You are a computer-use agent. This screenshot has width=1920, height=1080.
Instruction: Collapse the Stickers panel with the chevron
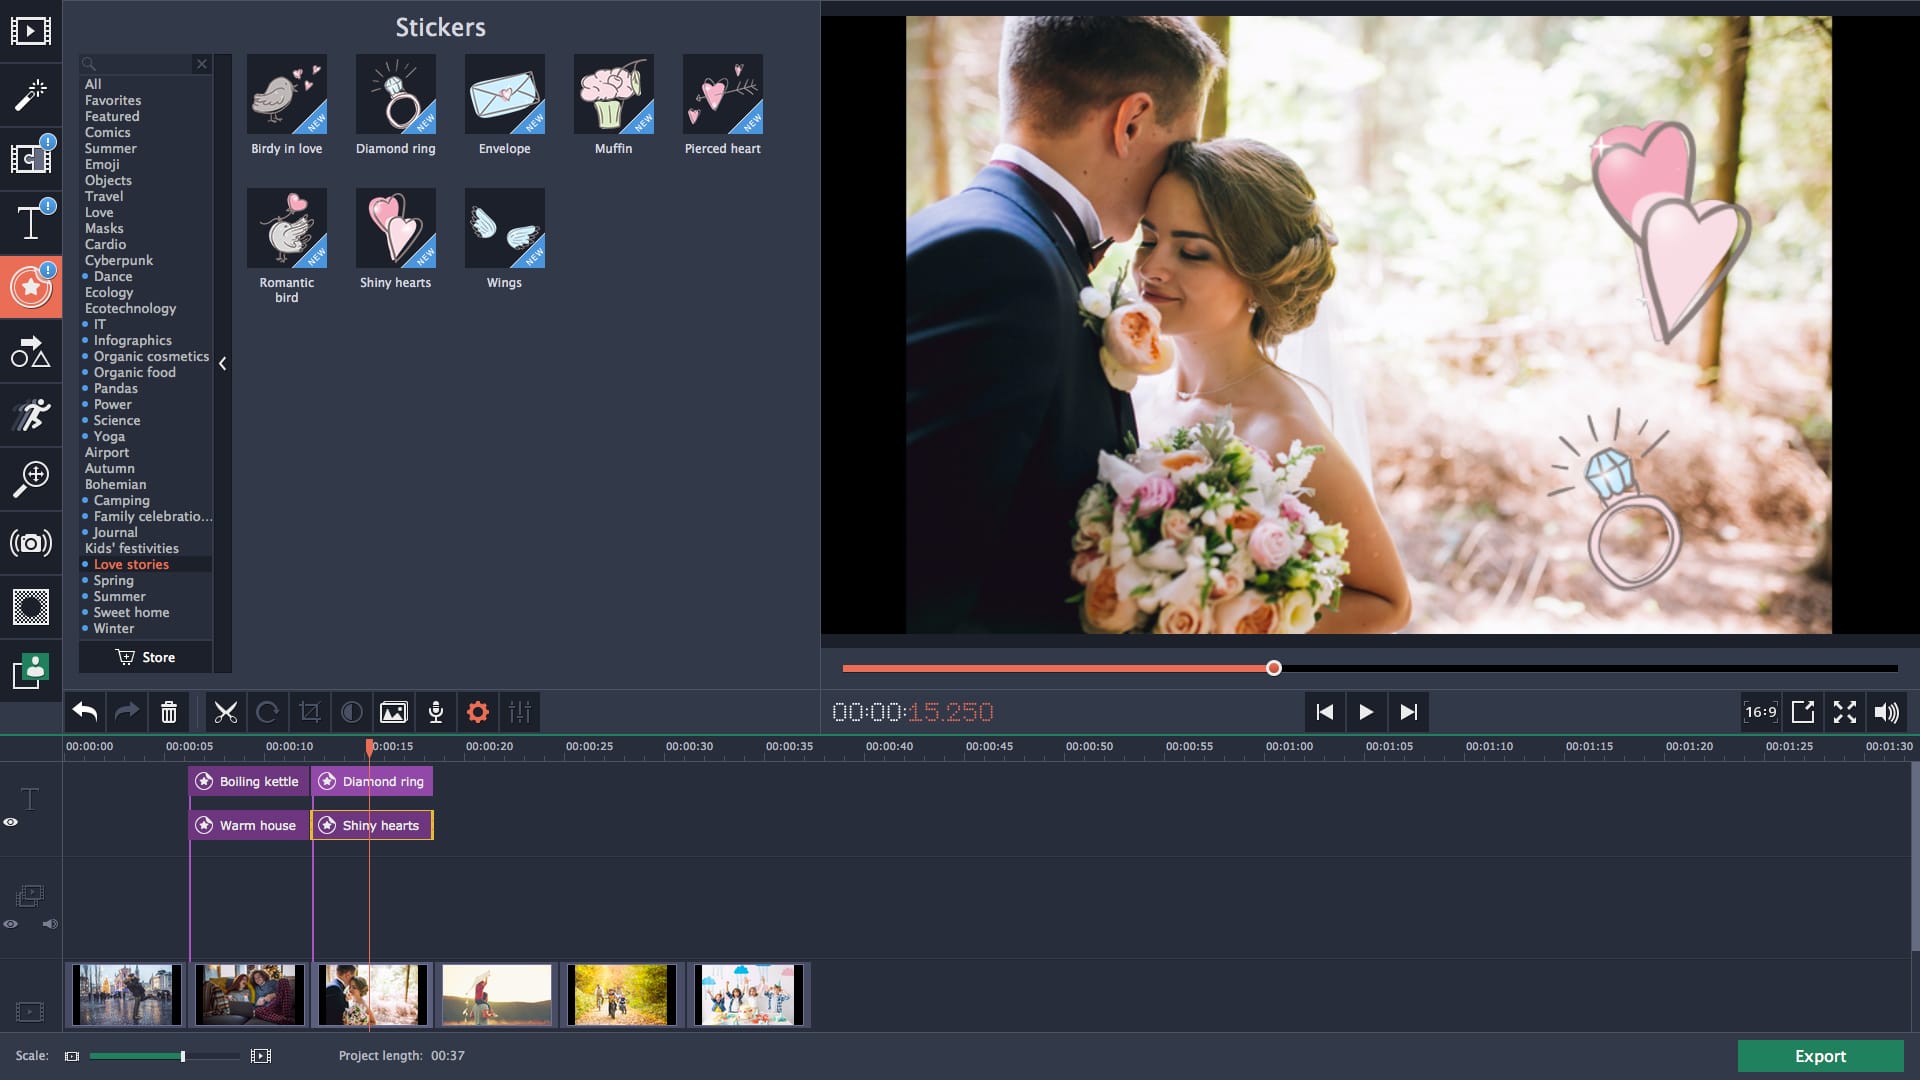[x=223, y=364]
